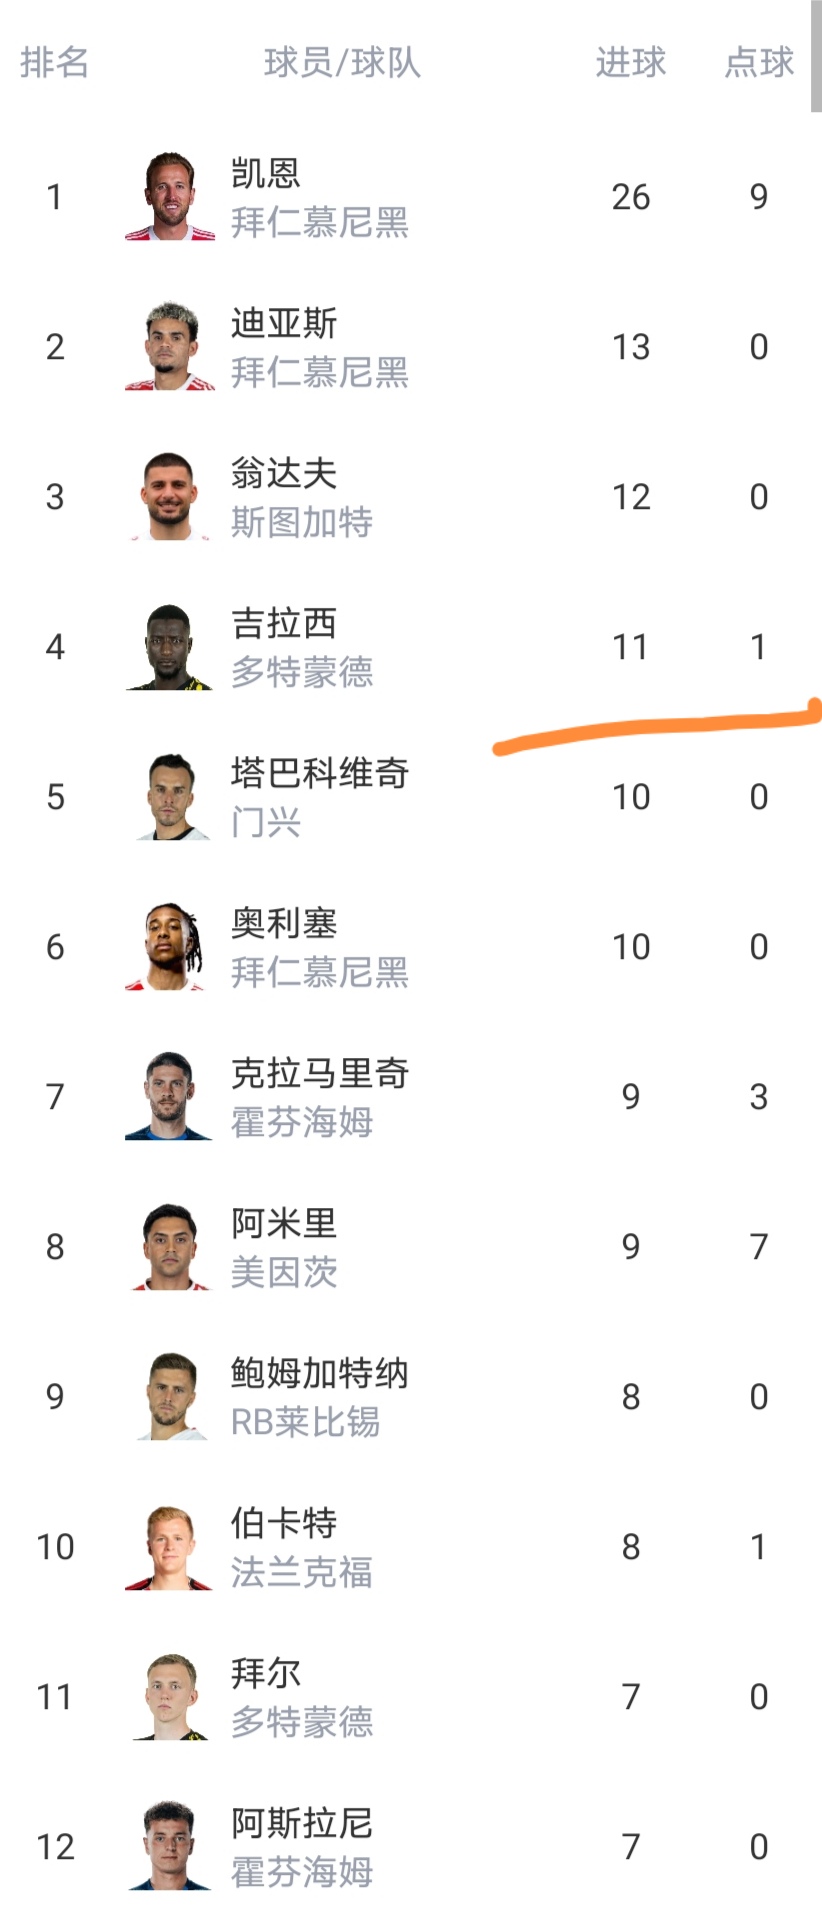822x1914 pixels.
Task: Click Kane's player avatar photo
Action: click(169, 197)
